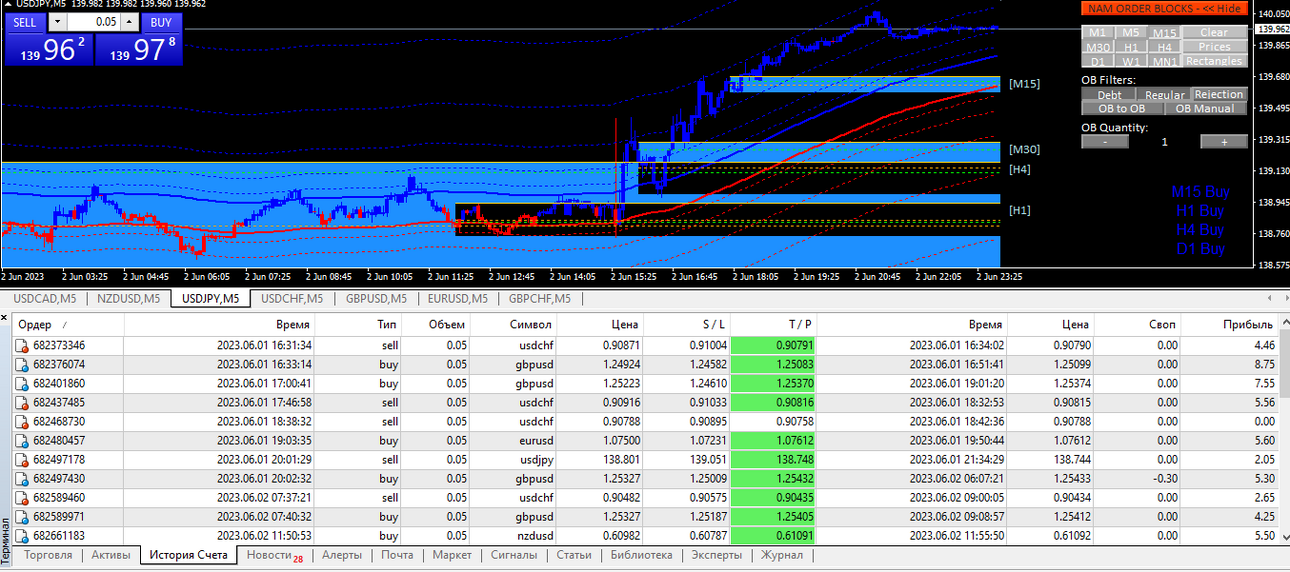Toggle the H4 timeframe button
Image resolution: width=1290 pixels, height=572 pixels.
tap(1164, 47)
